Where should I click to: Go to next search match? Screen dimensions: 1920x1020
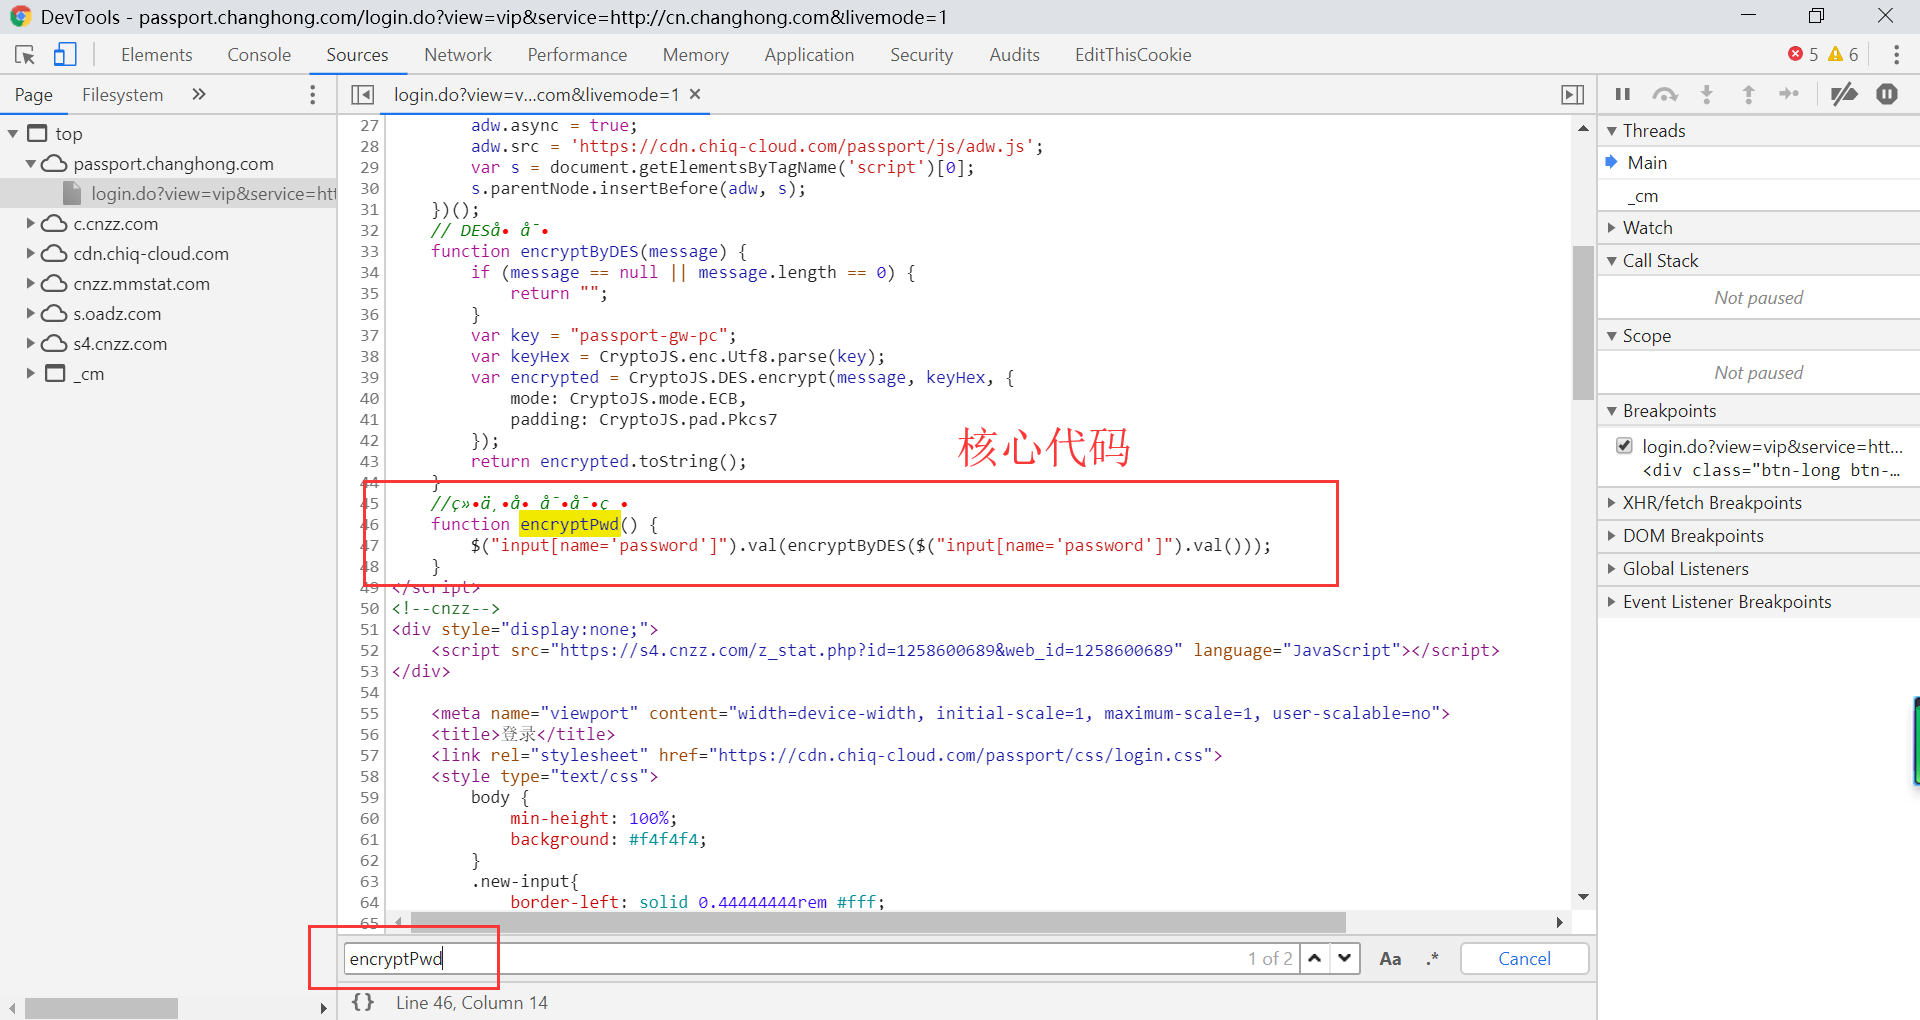click(1345, 958)
